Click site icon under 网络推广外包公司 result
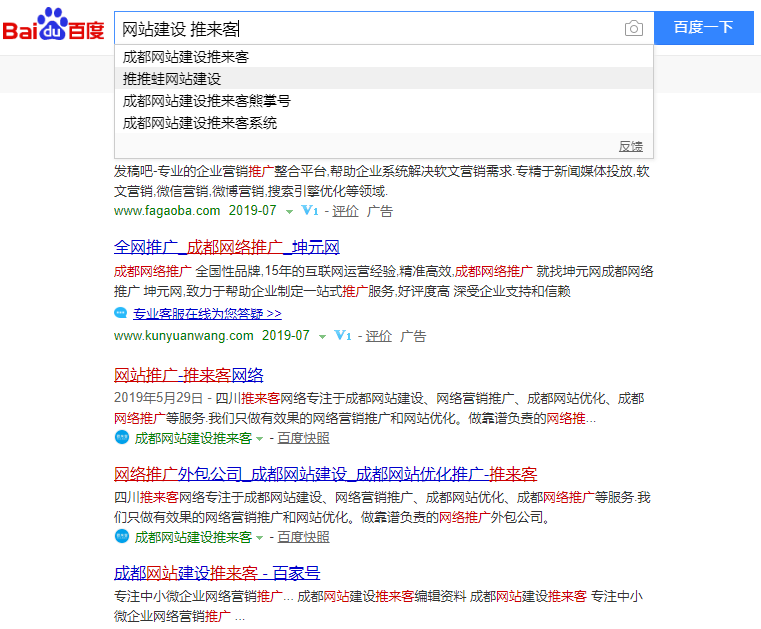This screenshot has width=761, height=629. (x=121, y=537)
